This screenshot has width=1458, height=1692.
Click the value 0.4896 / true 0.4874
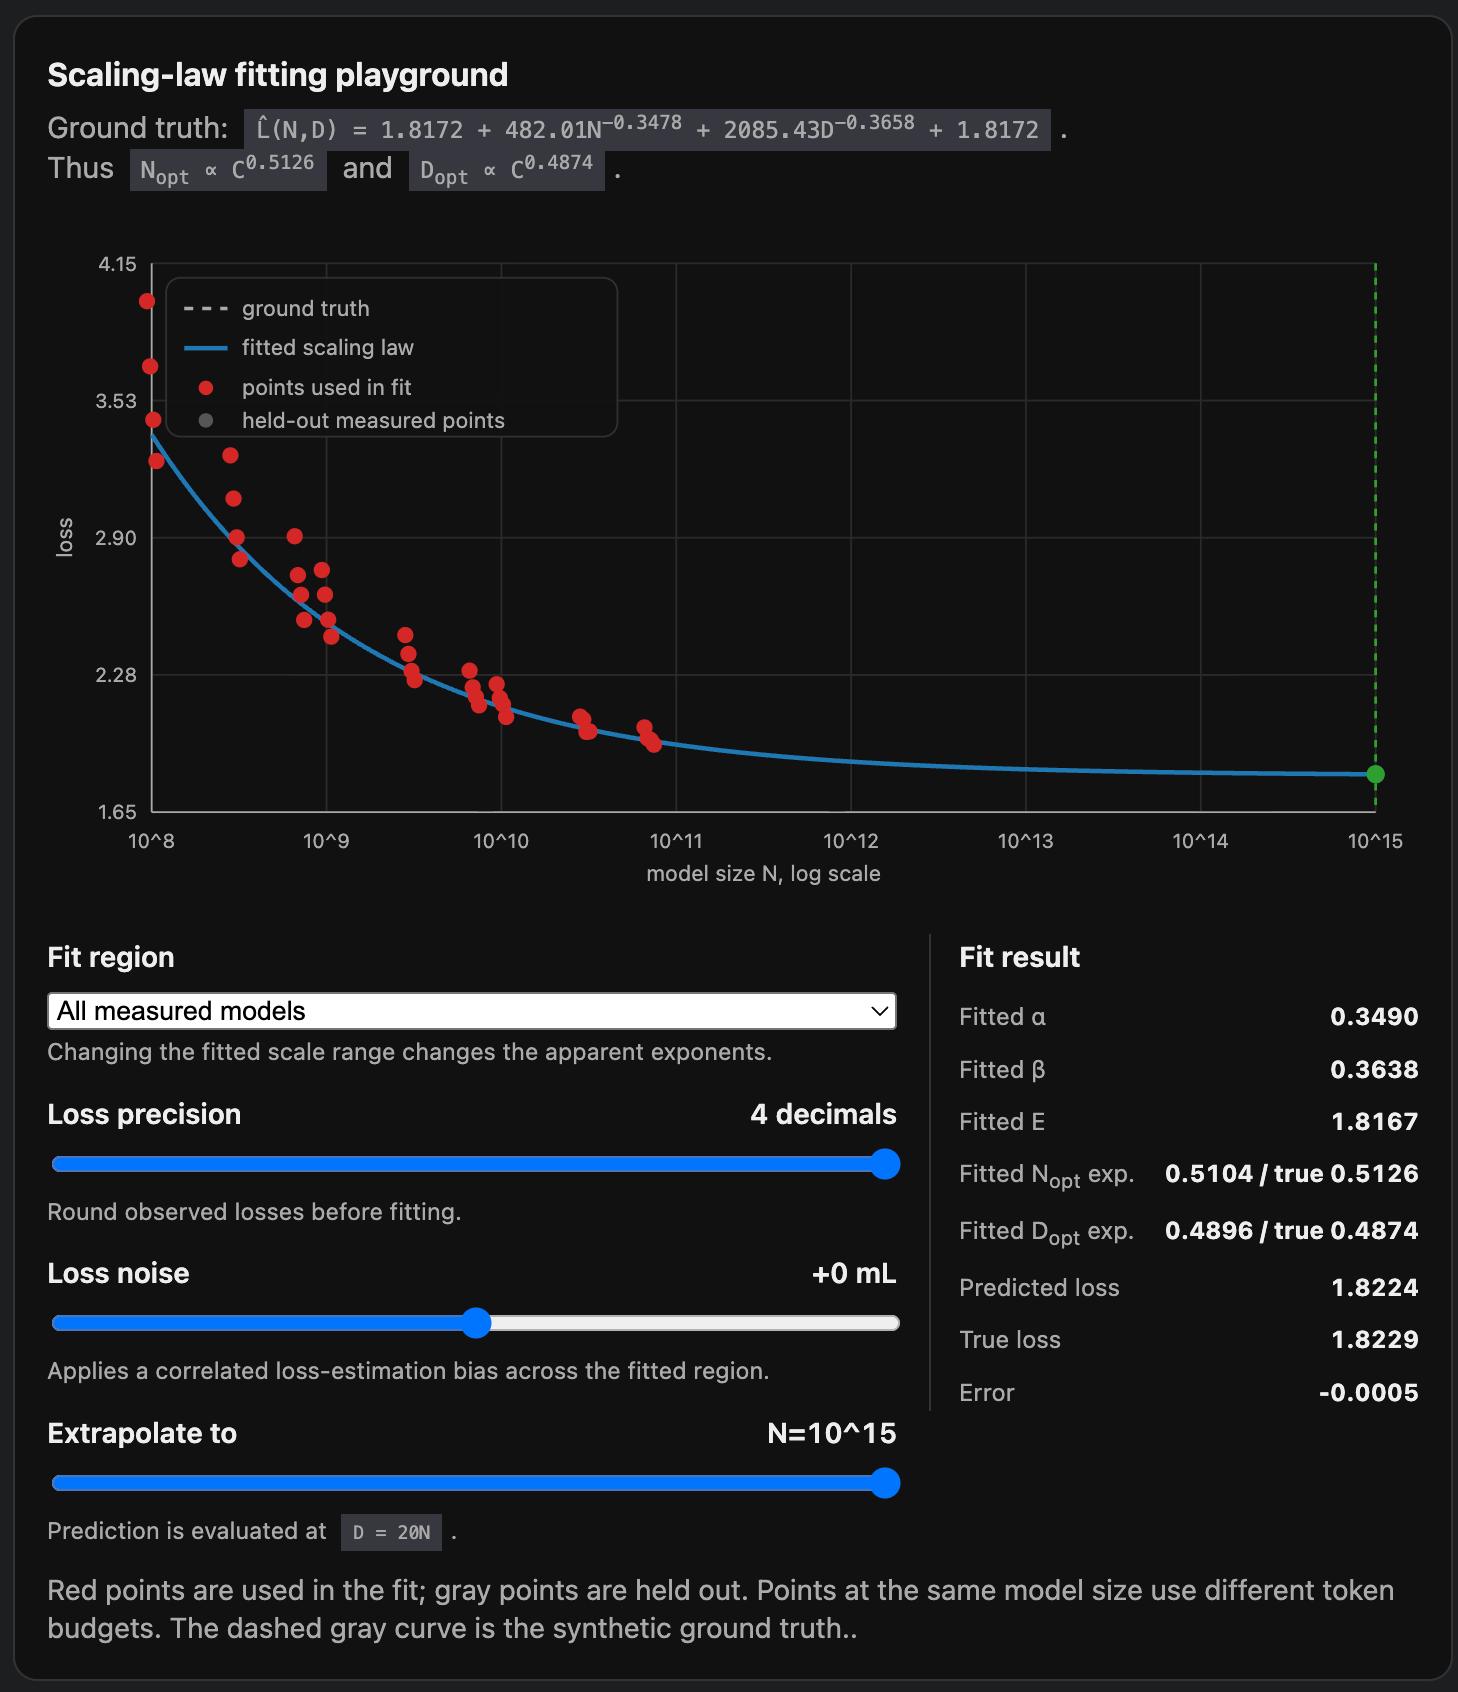coord(1292,1231)
